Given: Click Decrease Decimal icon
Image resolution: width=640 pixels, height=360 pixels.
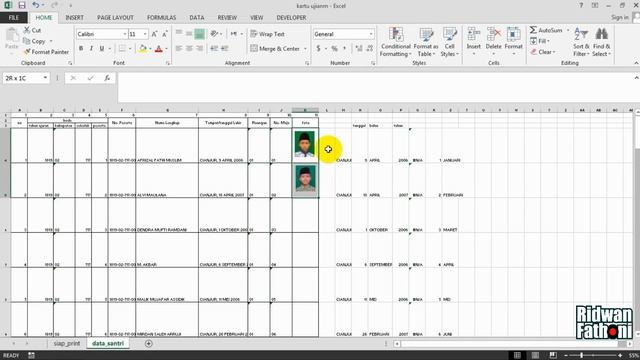Looking at the screenshot, I should pyautogui.click(x=369, y=49).
